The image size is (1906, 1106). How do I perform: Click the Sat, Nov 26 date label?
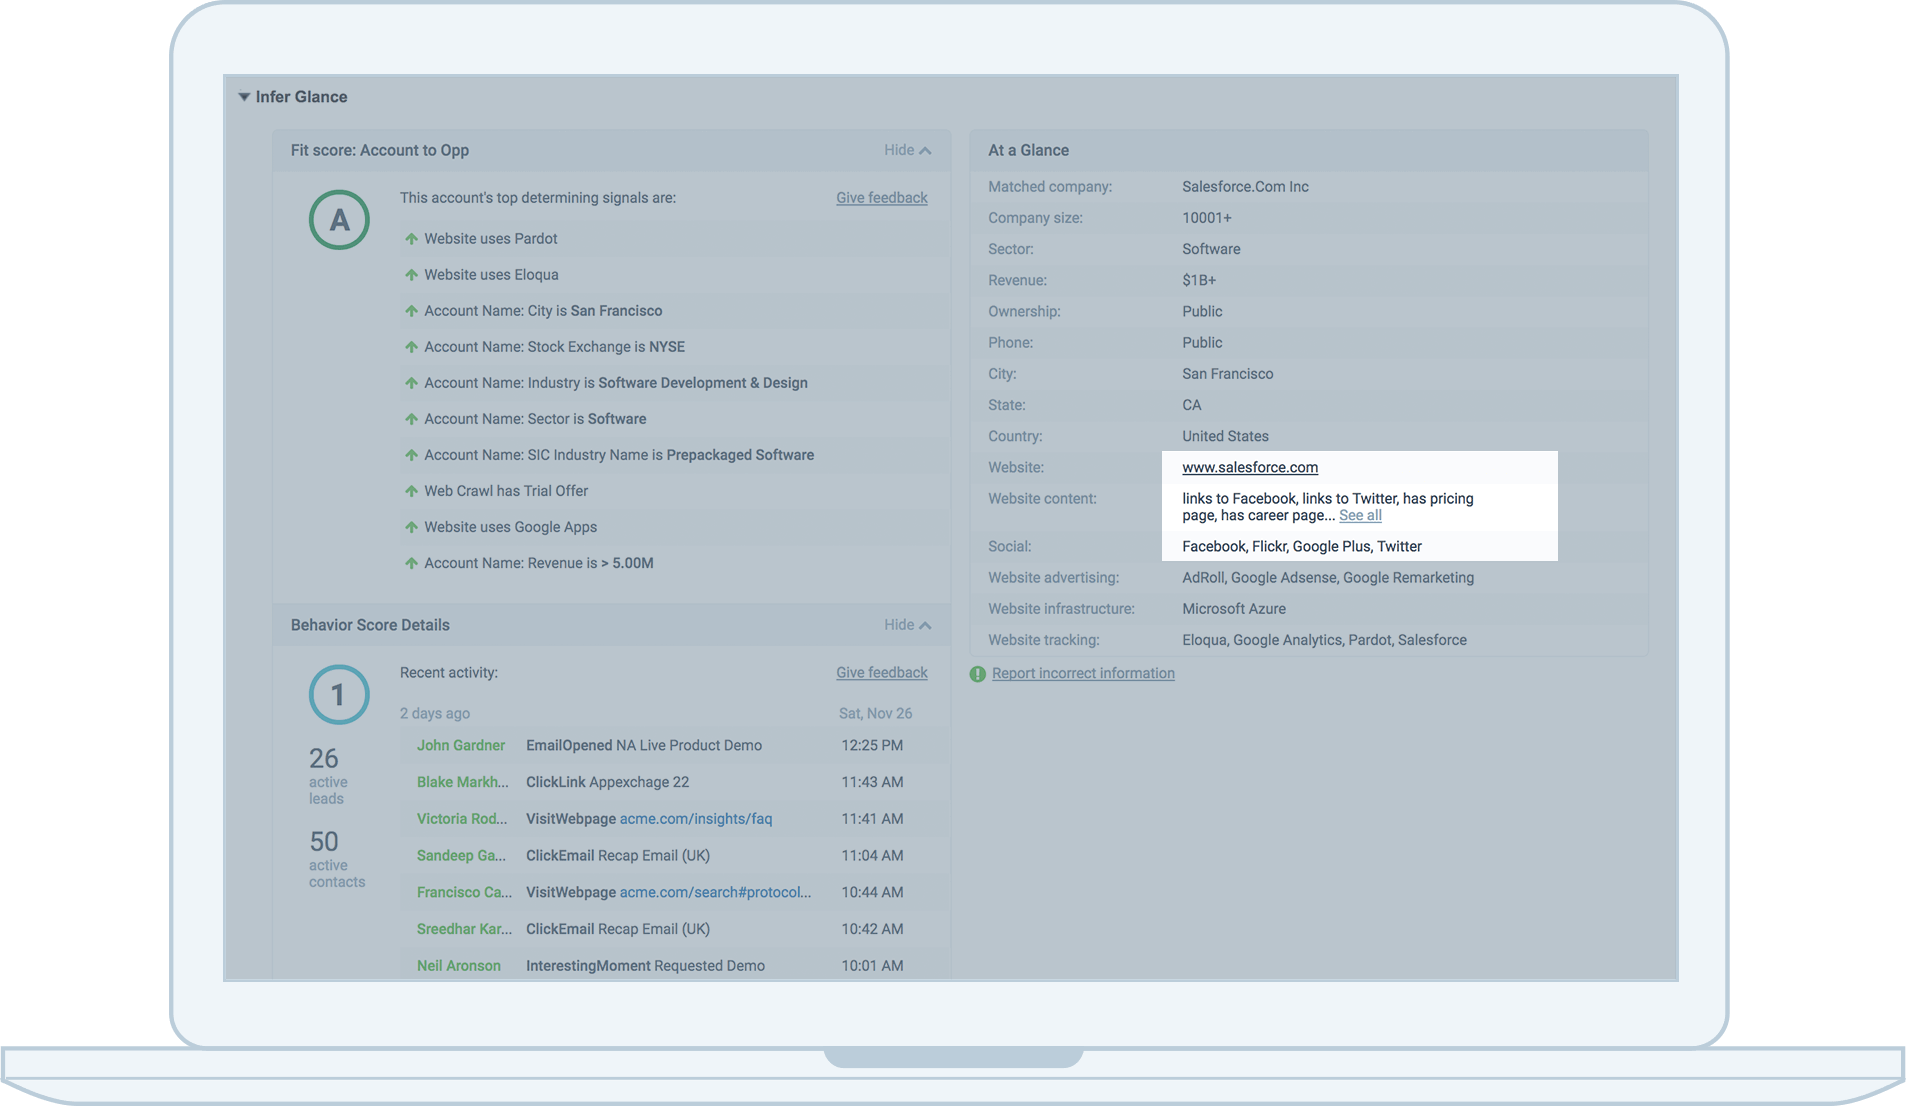coord(875,714)
